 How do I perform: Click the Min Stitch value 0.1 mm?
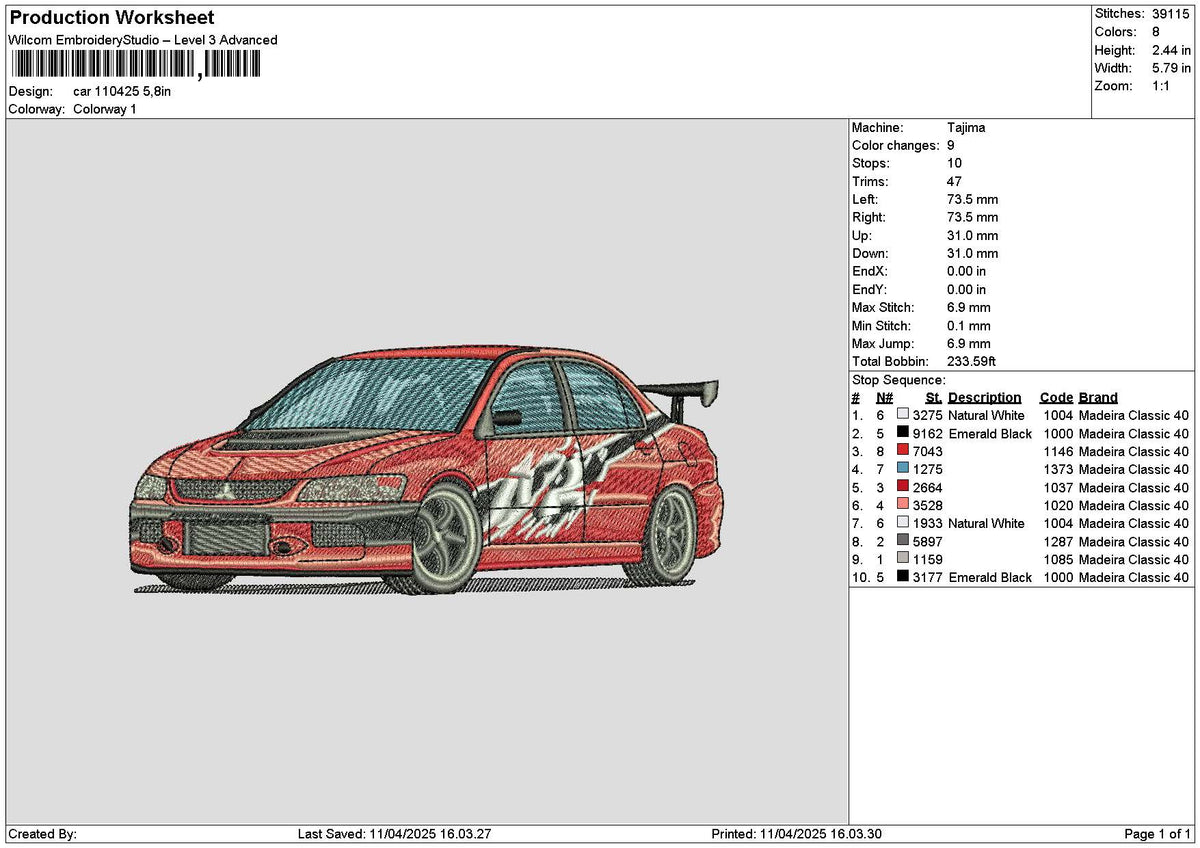(969, 326)
